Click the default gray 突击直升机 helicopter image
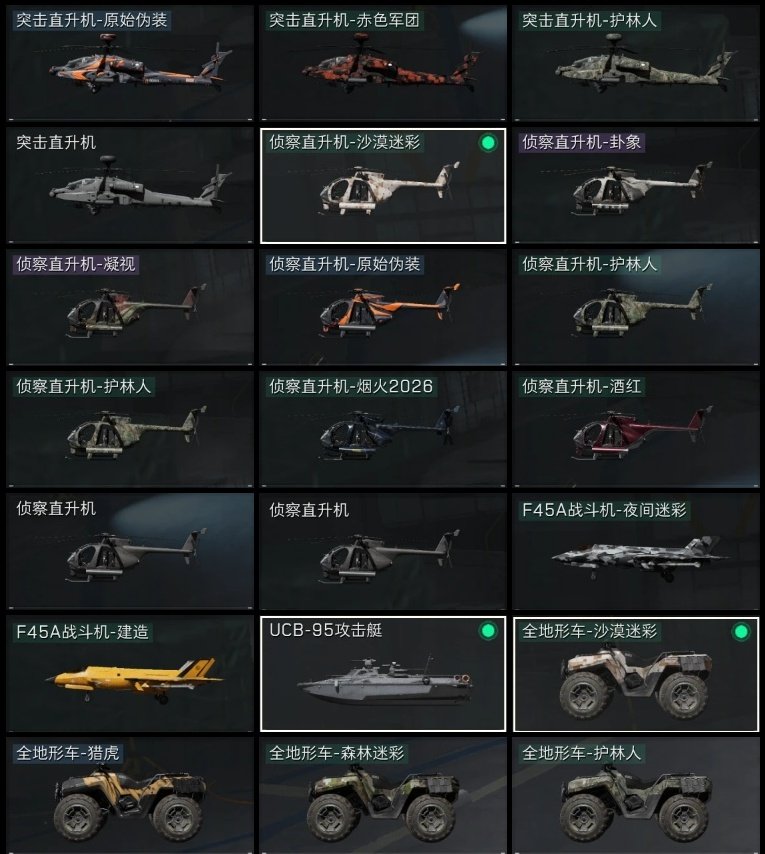Viewport: 765px width, 854px height. point(140,185)
